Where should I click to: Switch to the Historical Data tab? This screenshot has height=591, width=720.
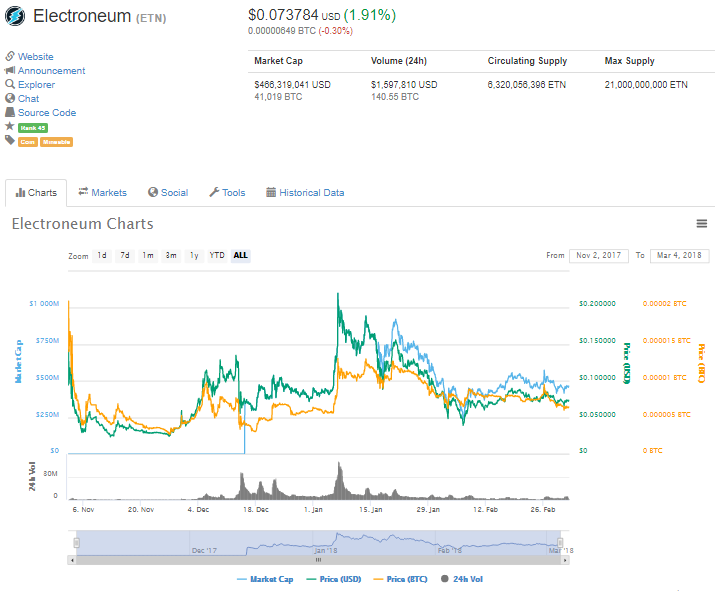305,193
